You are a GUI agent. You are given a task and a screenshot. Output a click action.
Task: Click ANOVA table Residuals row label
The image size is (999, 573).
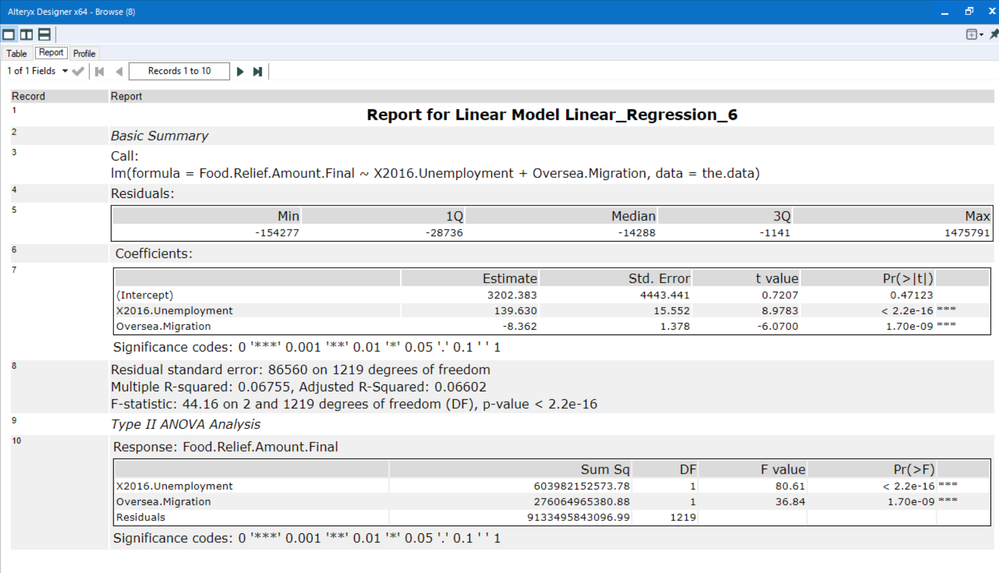141,518
